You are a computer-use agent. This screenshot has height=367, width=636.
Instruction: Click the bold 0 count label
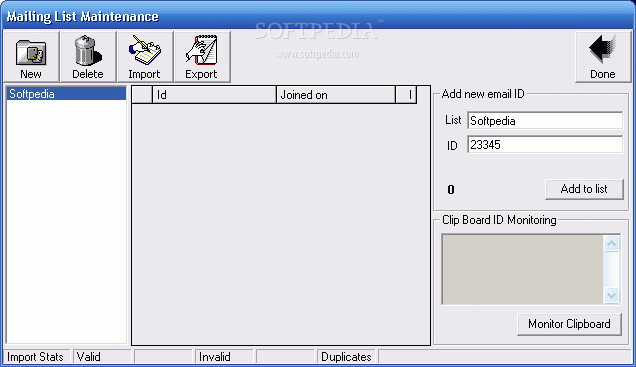451,189
